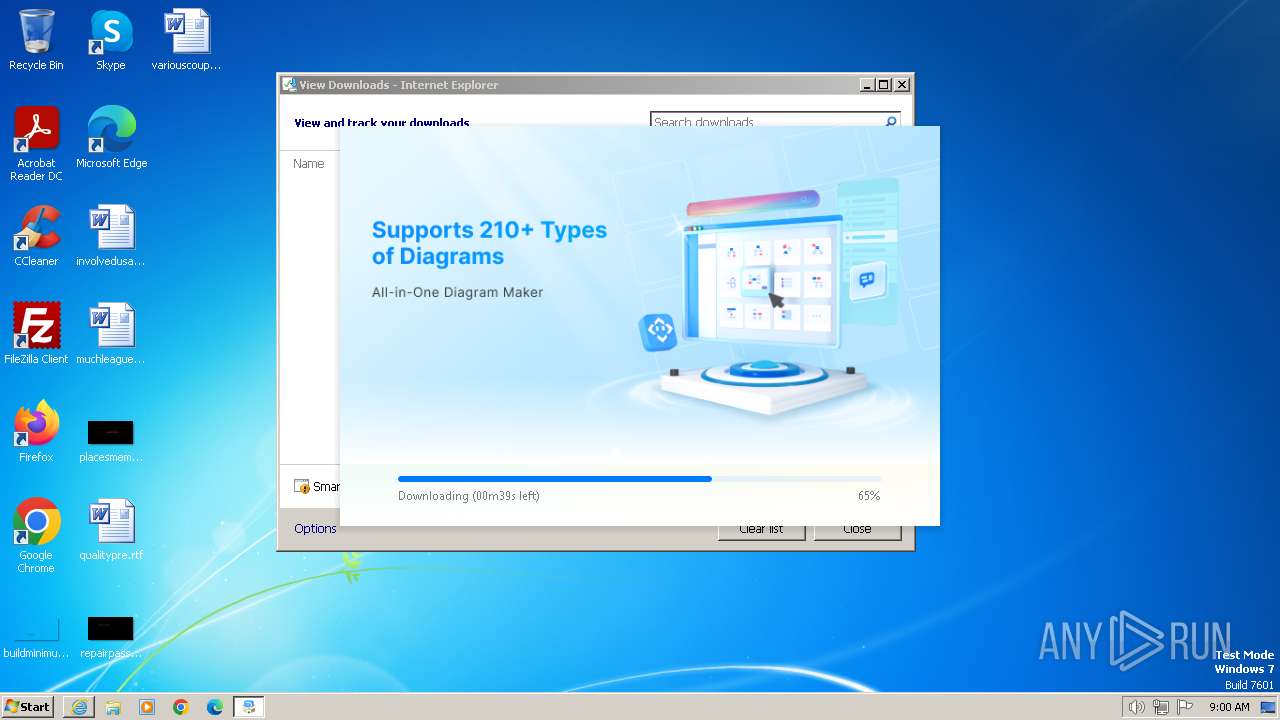1280x720 pixels.
Task: Open Chrome from the taskbar
Action: (181, 707)
